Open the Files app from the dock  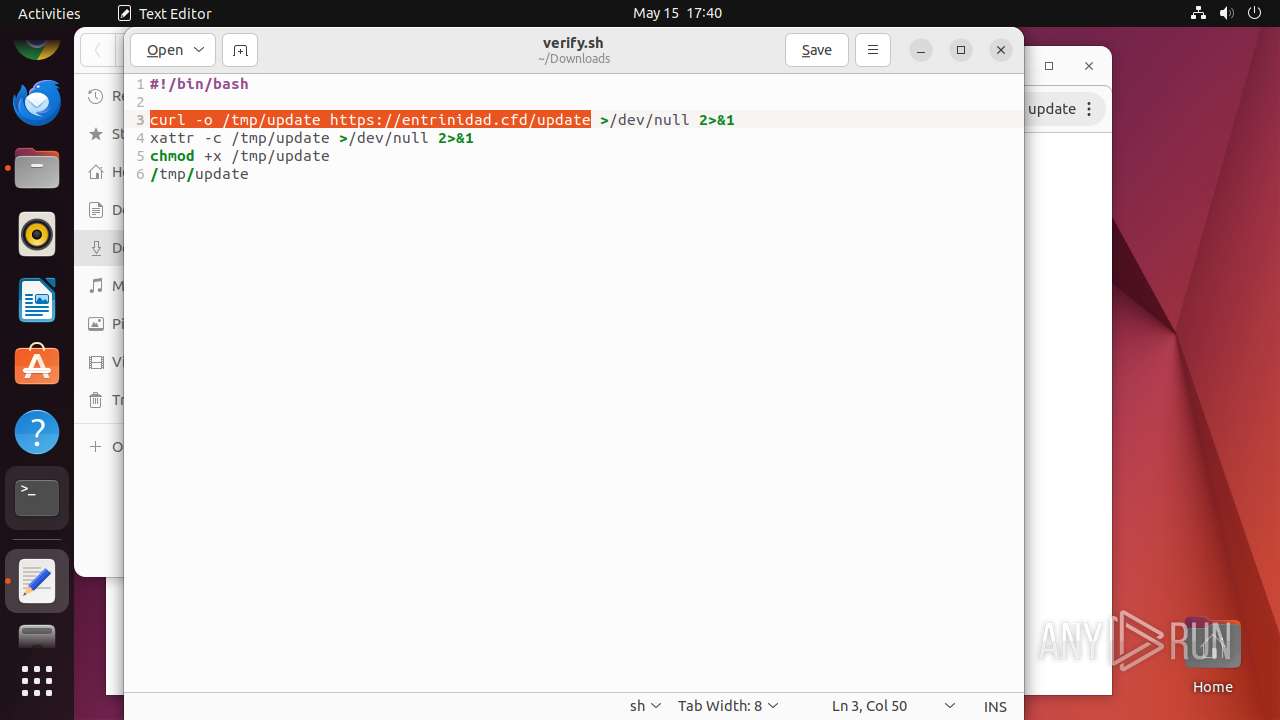37,168
